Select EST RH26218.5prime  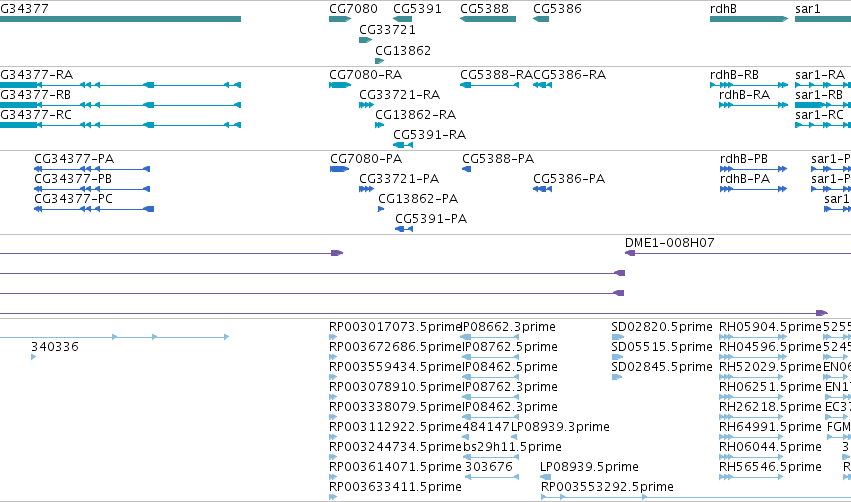(x=752, y=418)
